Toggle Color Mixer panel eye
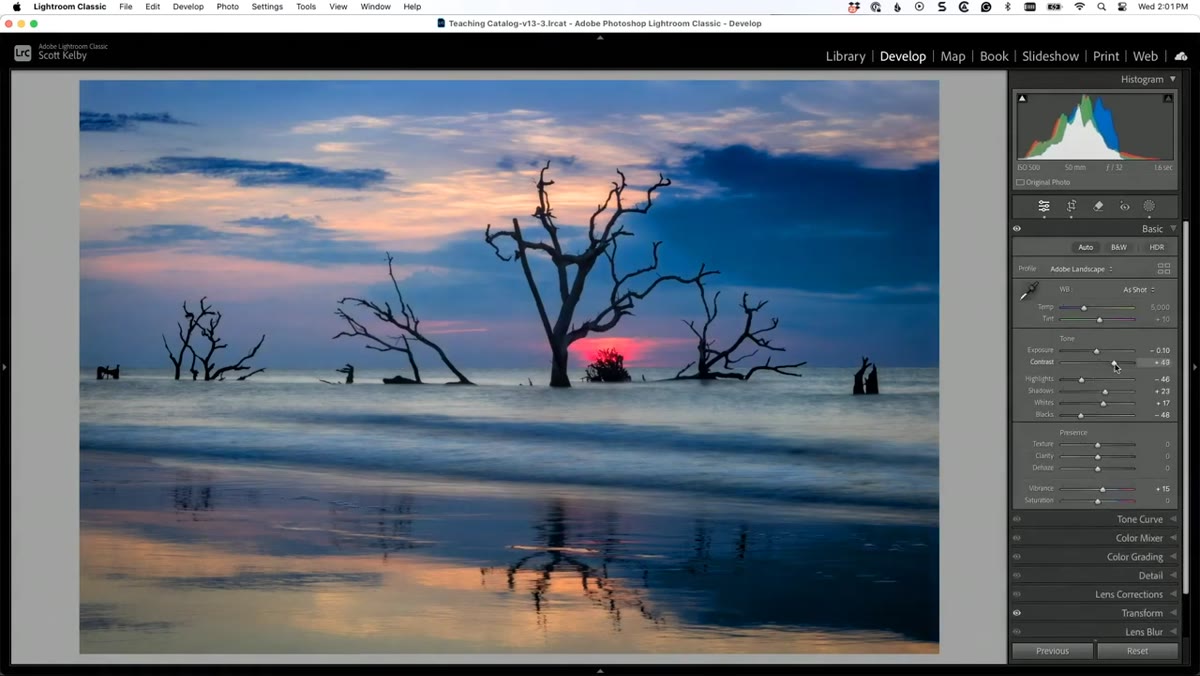The width and height of the screenshot is (1200, 676). click(1017, 538)
